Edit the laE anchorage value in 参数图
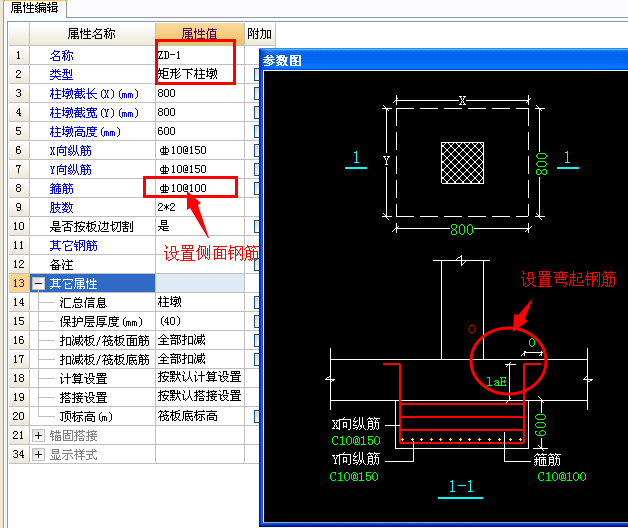 496,381
